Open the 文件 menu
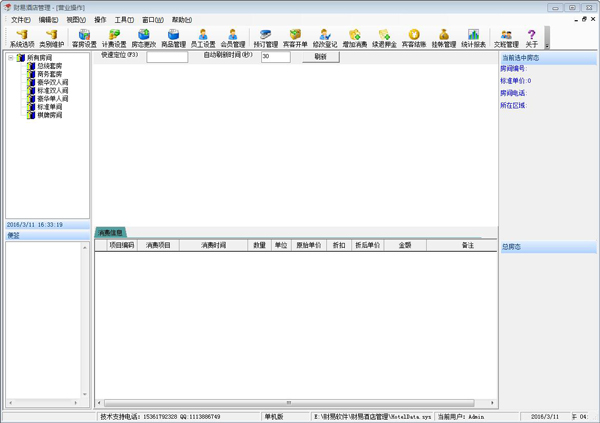600x423 pixels. tap(20, 20)
